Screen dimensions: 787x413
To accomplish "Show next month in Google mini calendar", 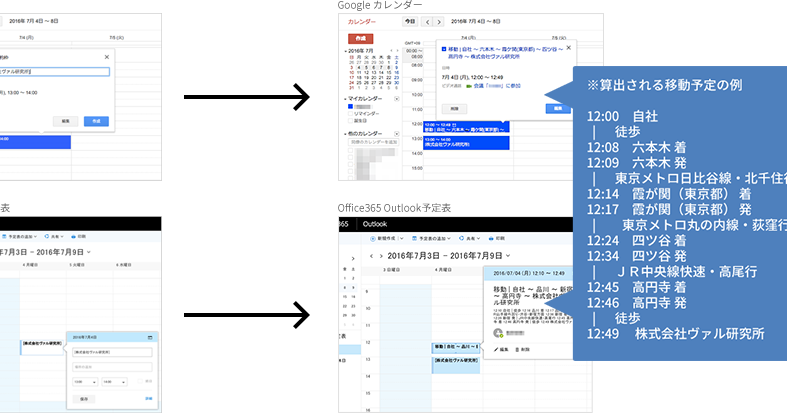I will [397, 51].
